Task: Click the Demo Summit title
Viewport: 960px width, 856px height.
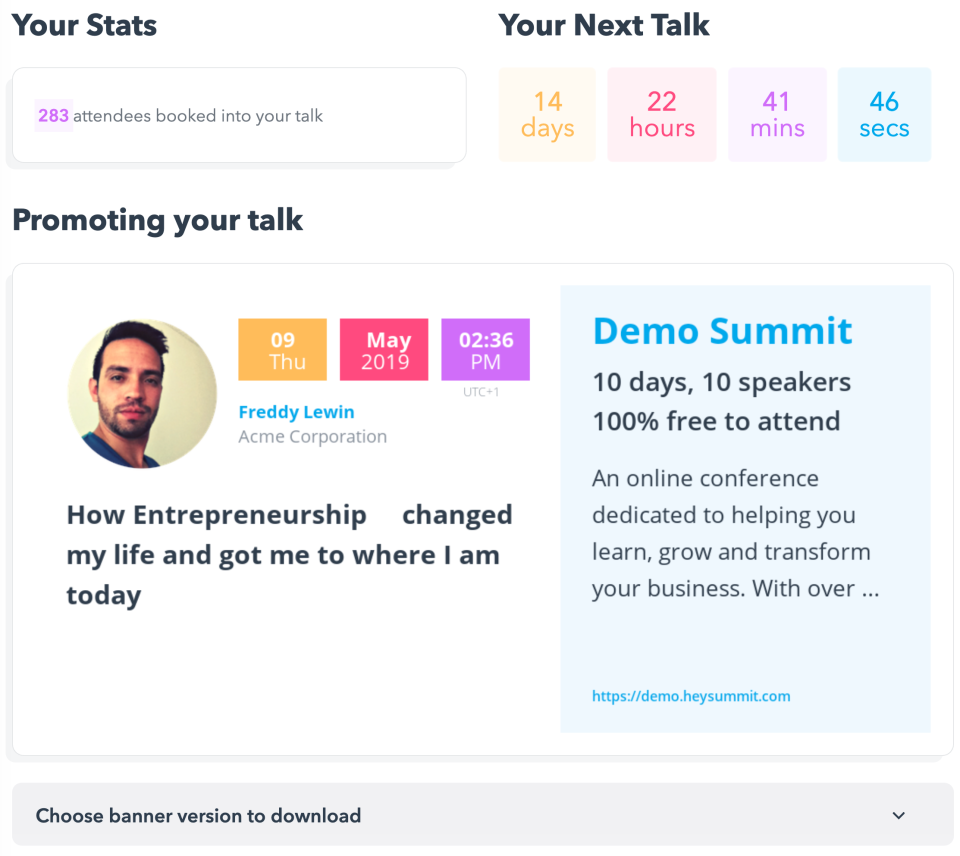Action: pyautogui.click(x=722, y=330)
